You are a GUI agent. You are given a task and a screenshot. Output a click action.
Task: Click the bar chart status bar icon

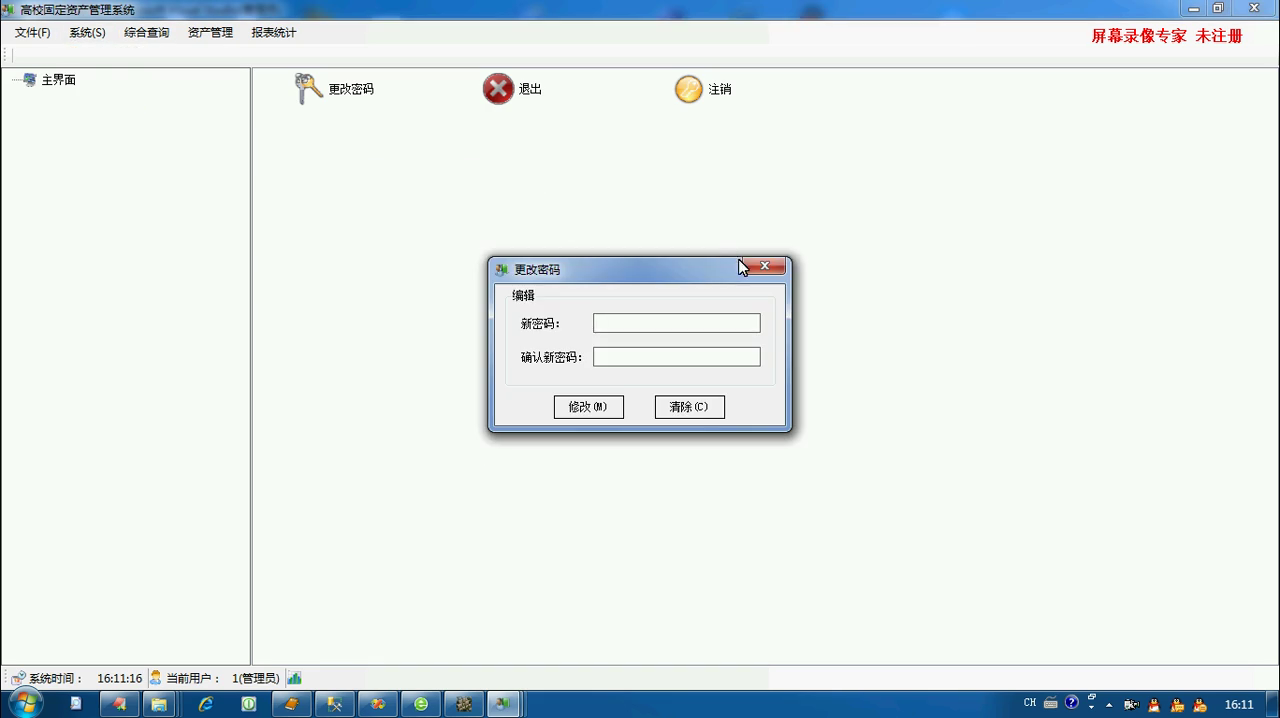click(294, 678)
